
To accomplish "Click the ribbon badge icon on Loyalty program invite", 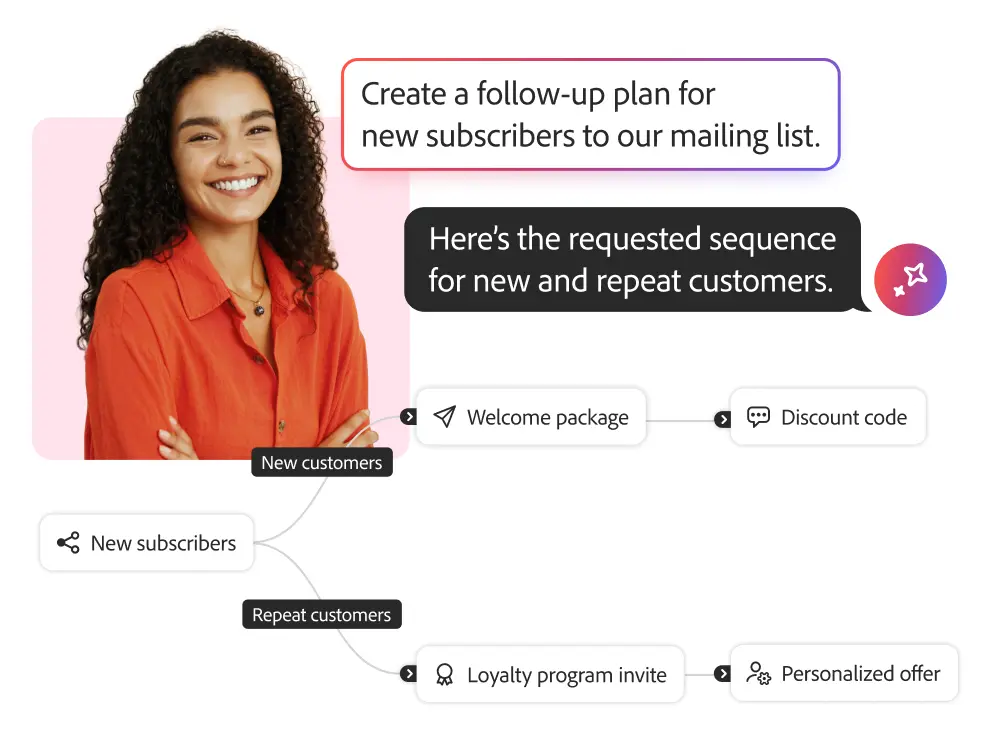I will tap(445, 675).
